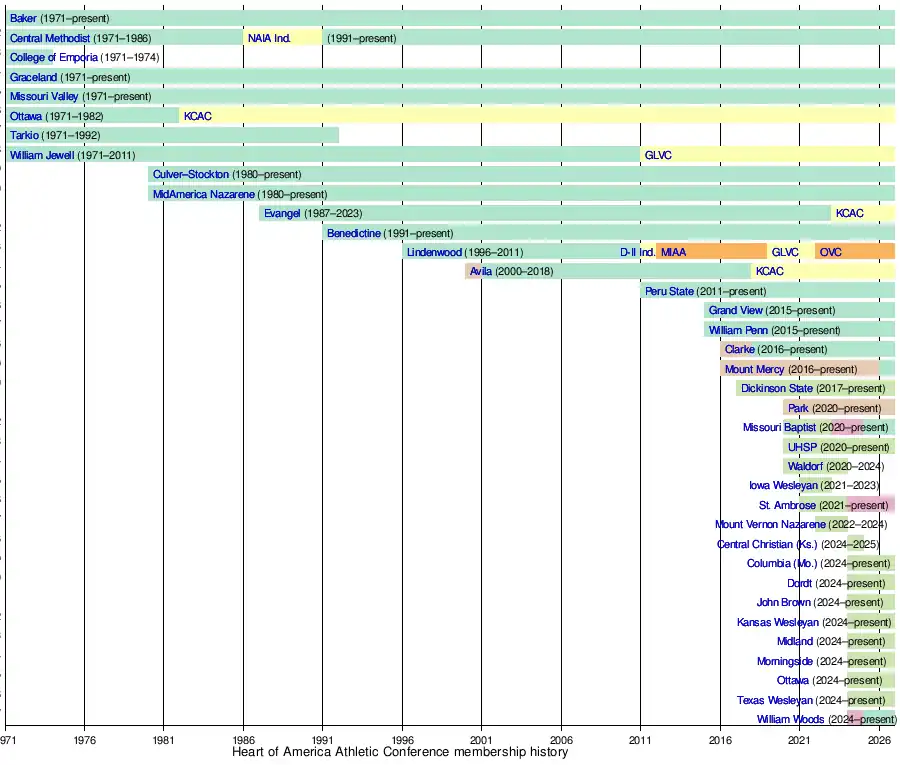Image resolution: width=900 pixels, height=765 pixels.
Task: Open the Lindenwood (1996–2011) link
Action: pos(434,252)
